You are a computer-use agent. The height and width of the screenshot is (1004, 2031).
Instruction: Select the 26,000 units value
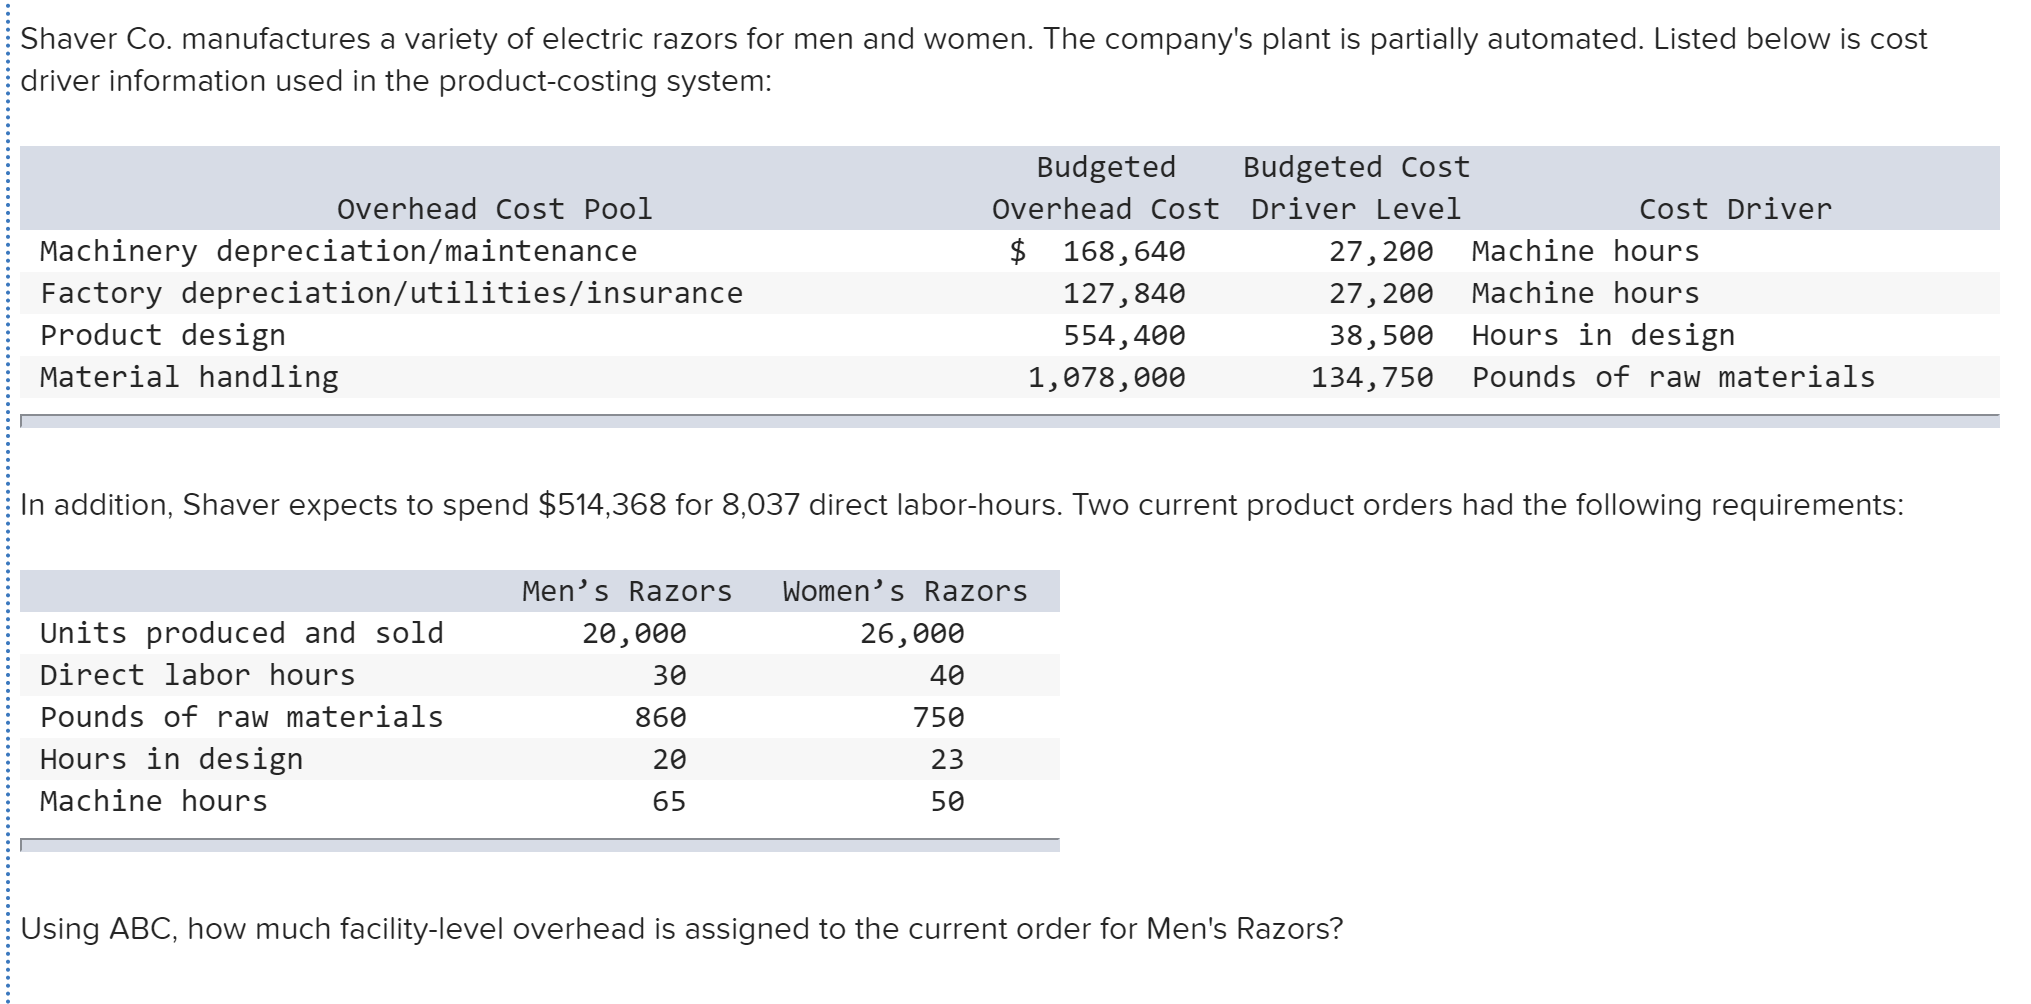click(x=912, y=633)
